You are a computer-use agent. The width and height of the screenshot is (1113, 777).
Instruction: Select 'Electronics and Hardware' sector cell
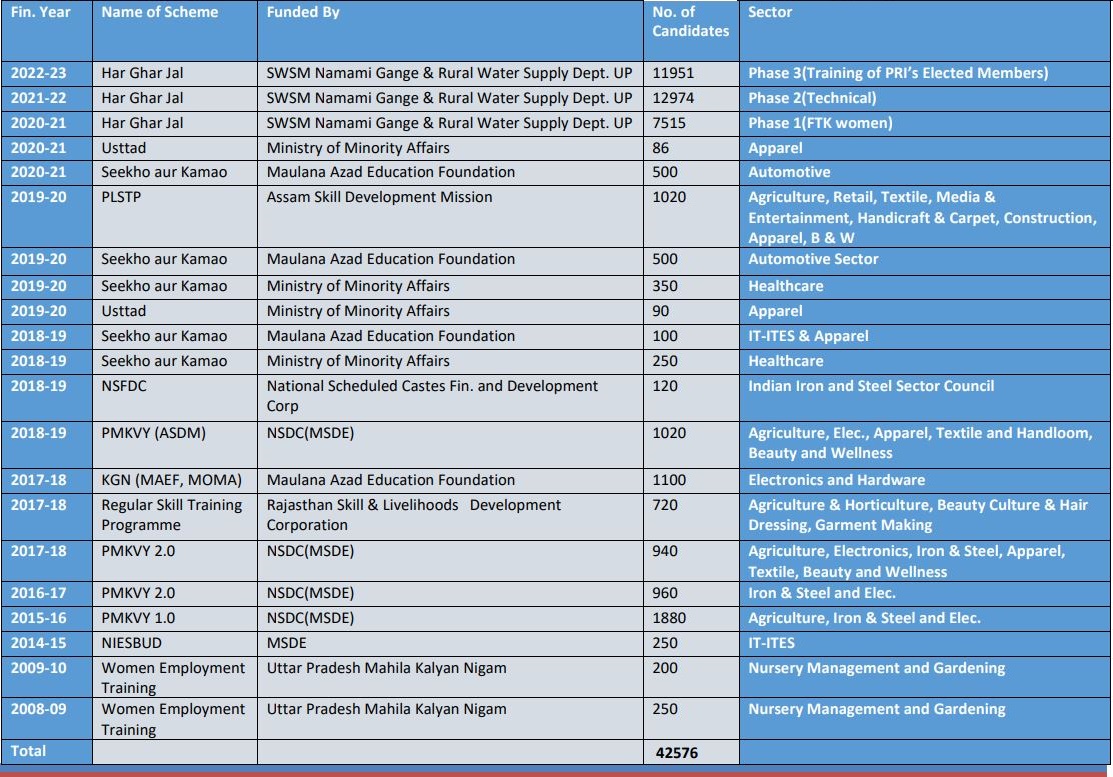(x=836, y=480)
